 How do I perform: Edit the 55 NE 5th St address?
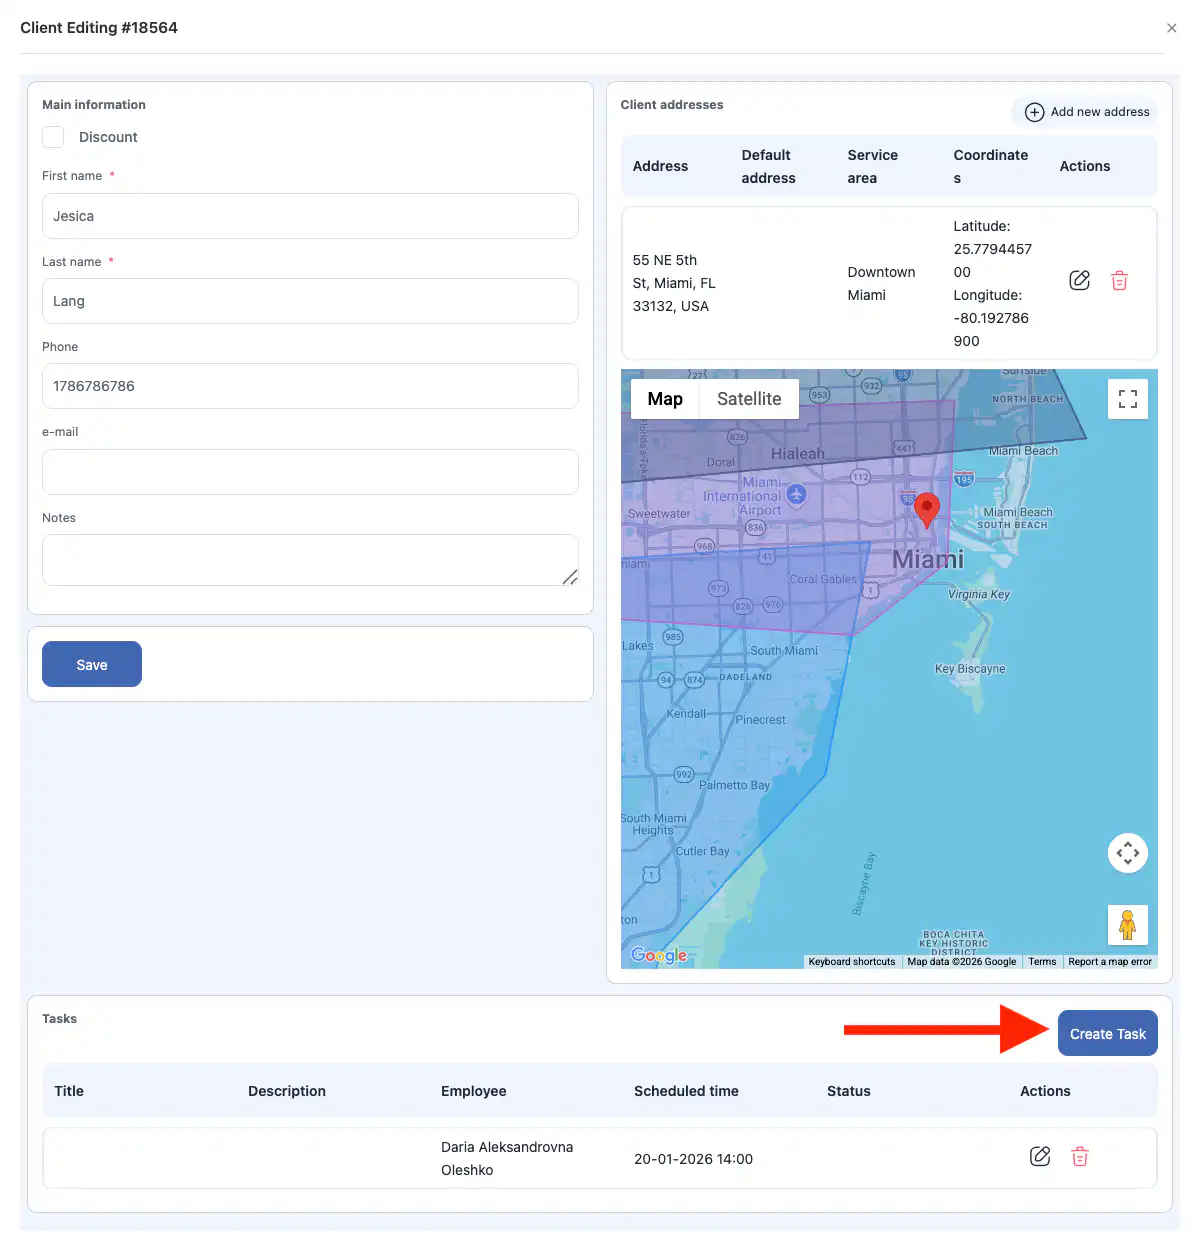click(x=1079, y=281)
